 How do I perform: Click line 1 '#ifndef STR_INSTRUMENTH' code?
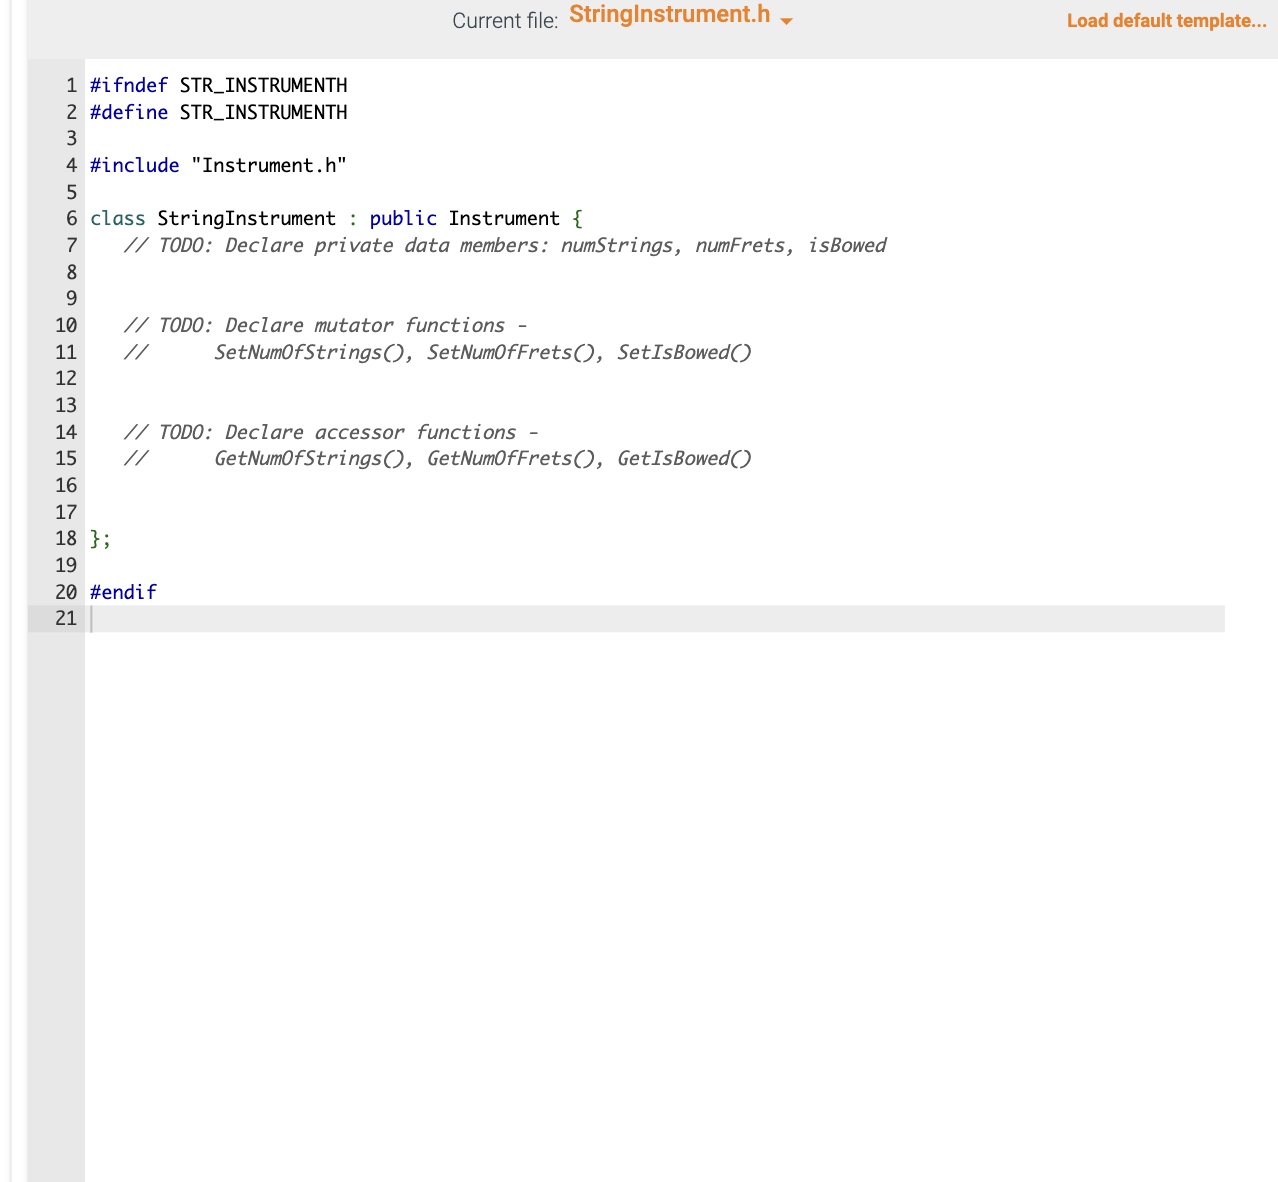219,85
